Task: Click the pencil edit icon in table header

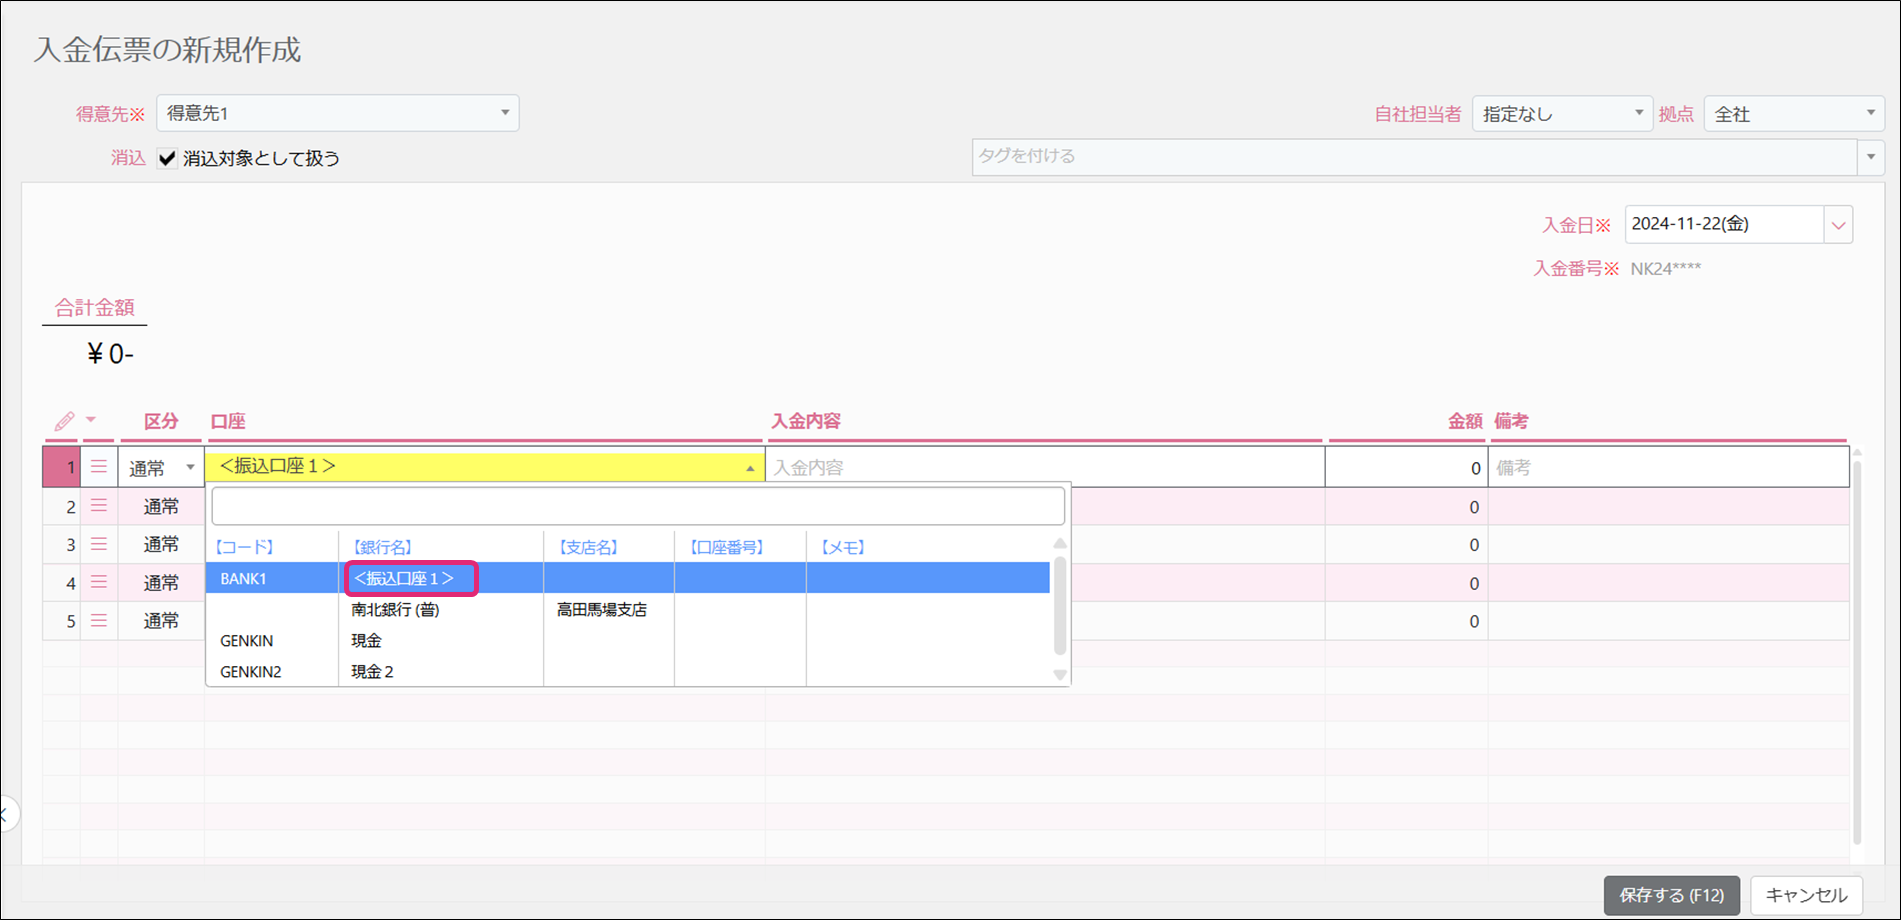Action: [64, 421]
